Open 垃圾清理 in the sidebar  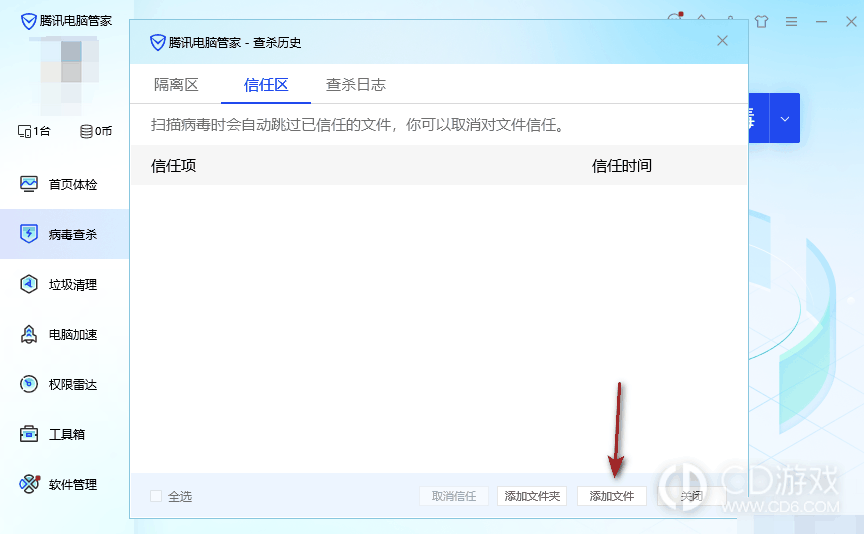pos(64,284)
